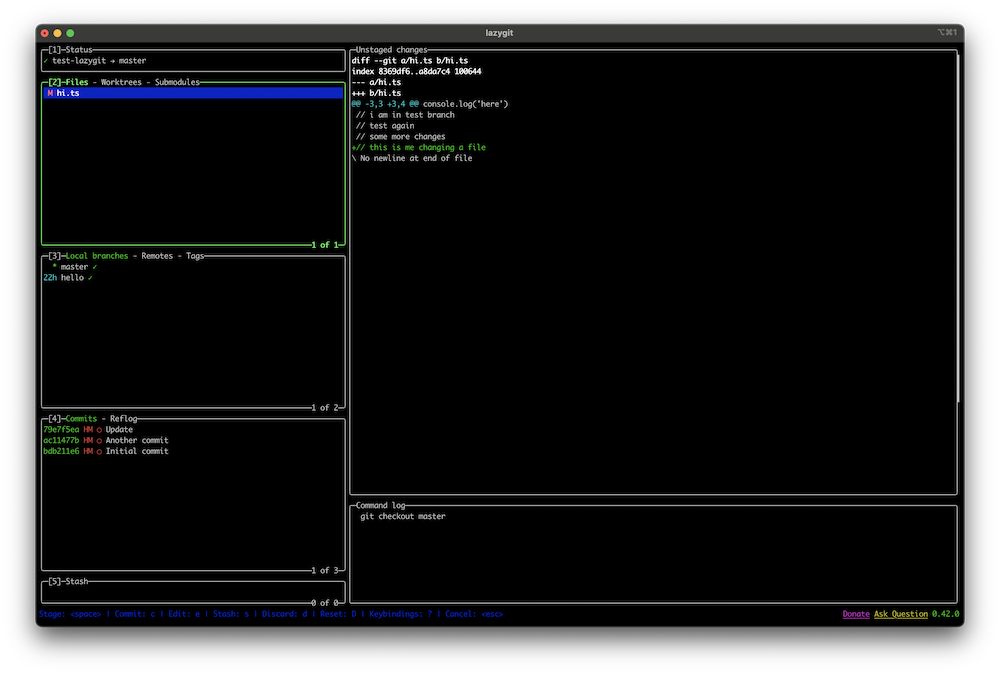
Task: Click the graph circle for Initial commit
Action: [99, 451]
